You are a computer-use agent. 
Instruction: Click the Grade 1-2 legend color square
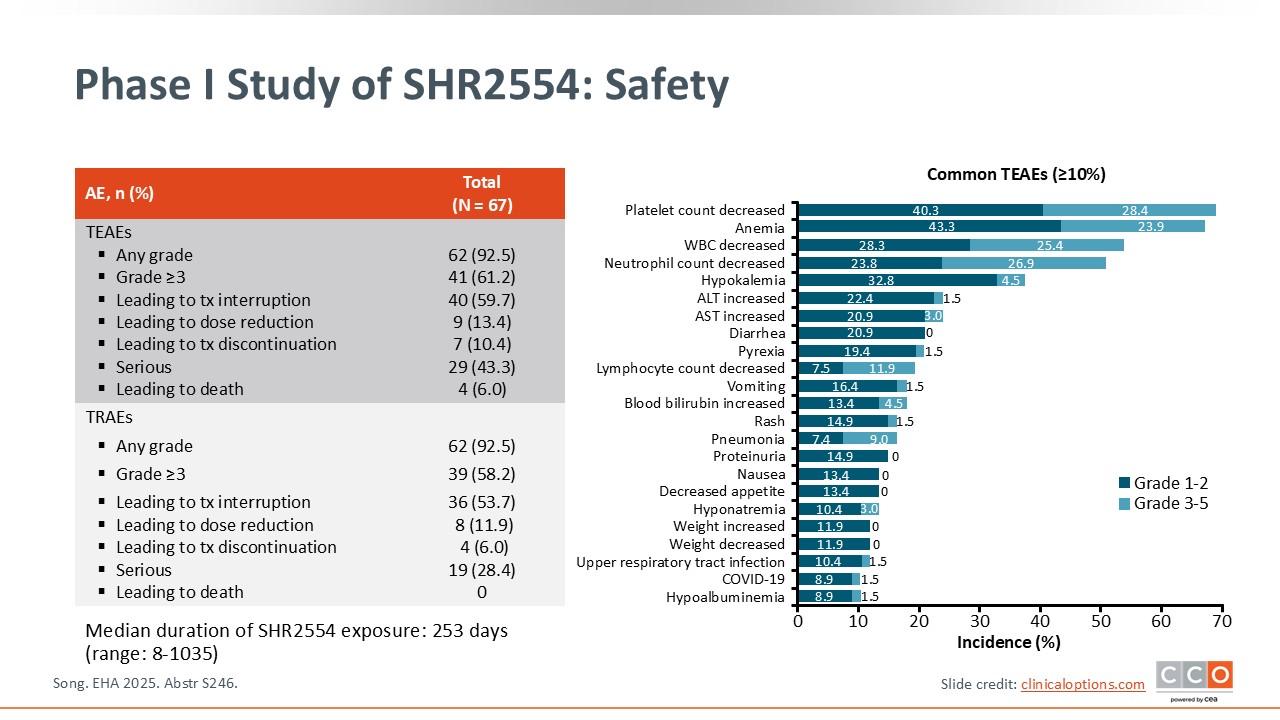[1124, 483]
